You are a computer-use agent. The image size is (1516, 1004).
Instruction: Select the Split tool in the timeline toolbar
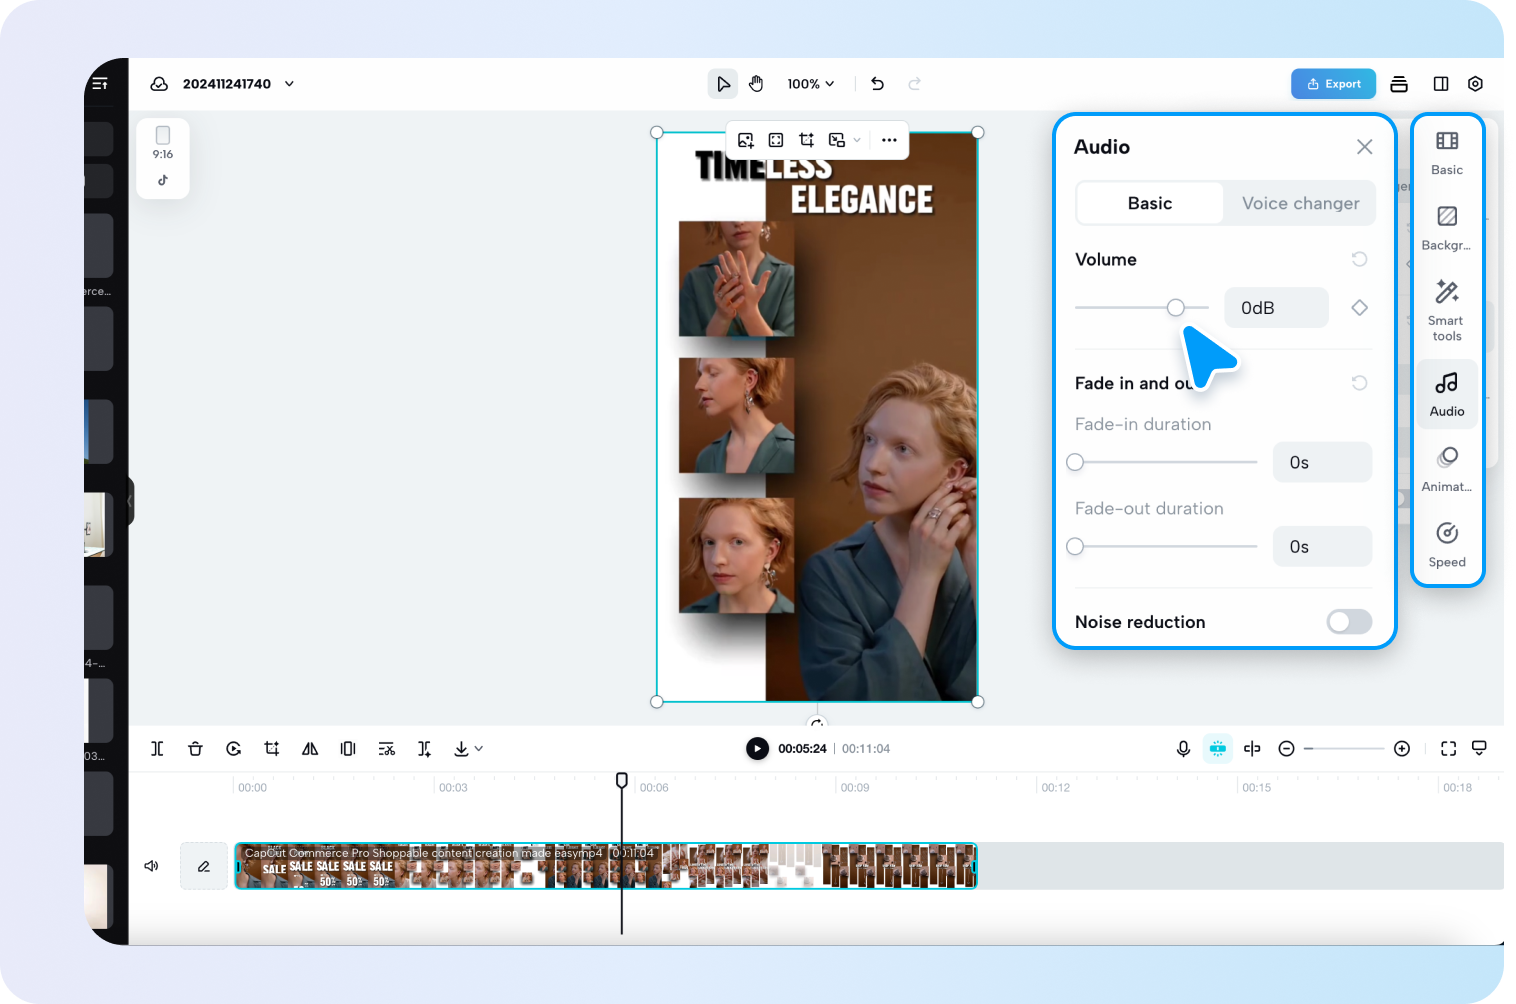(157, 748)
